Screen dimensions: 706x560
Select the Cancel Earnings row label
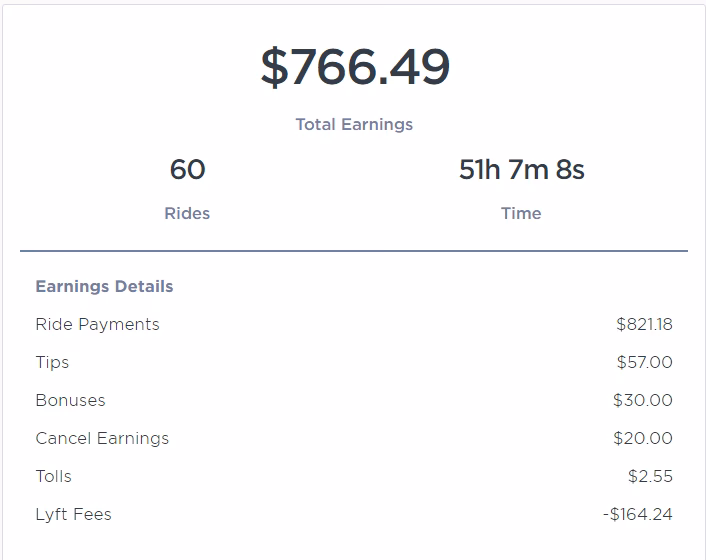coord(102,438)
